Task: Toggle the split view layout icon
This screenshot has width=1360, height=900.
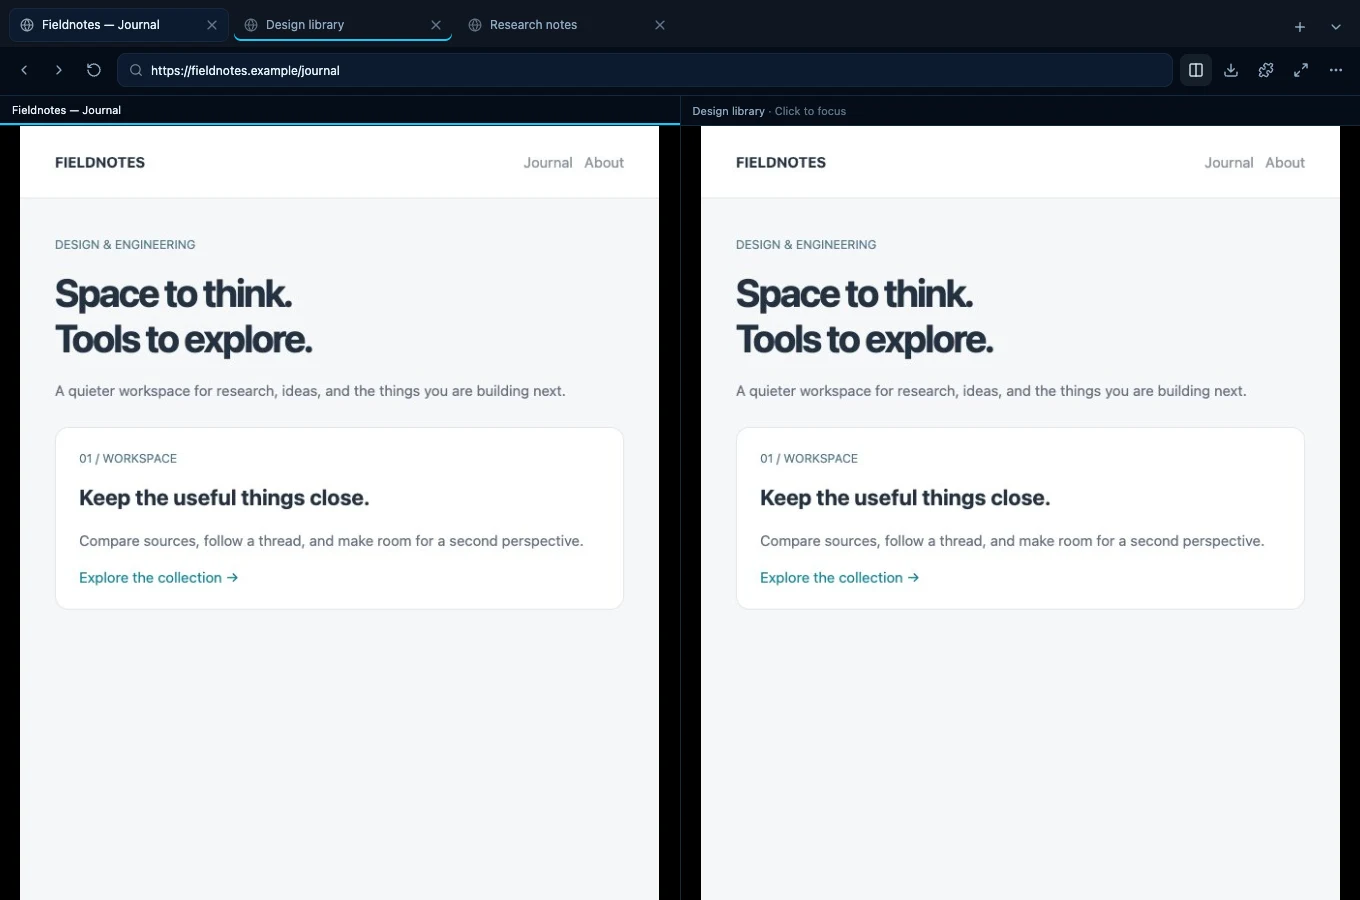Action: coord(1196,70)
